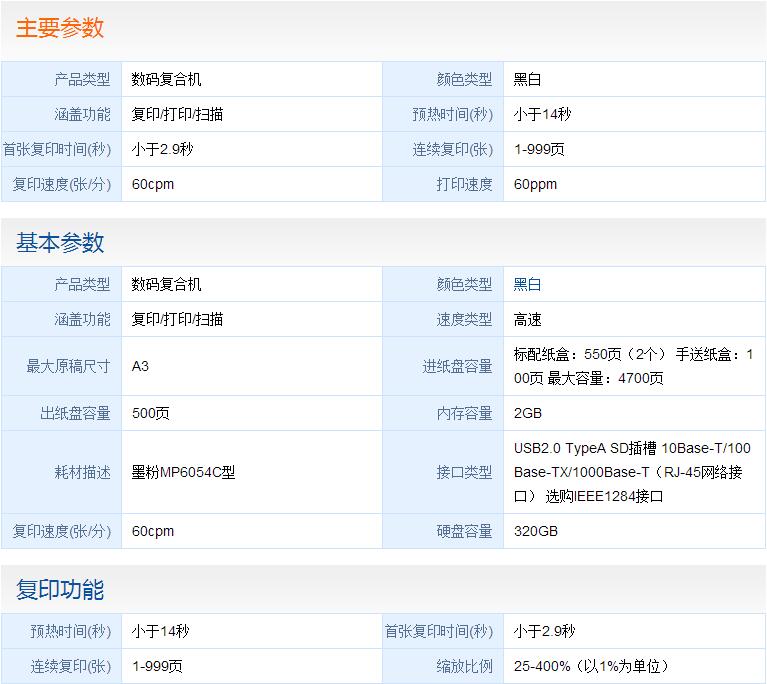Select 小于14秒 value in 主要参数 section
Image resolution: width=767 pixels, height=684 pixels.
click(x=542, y=114)
